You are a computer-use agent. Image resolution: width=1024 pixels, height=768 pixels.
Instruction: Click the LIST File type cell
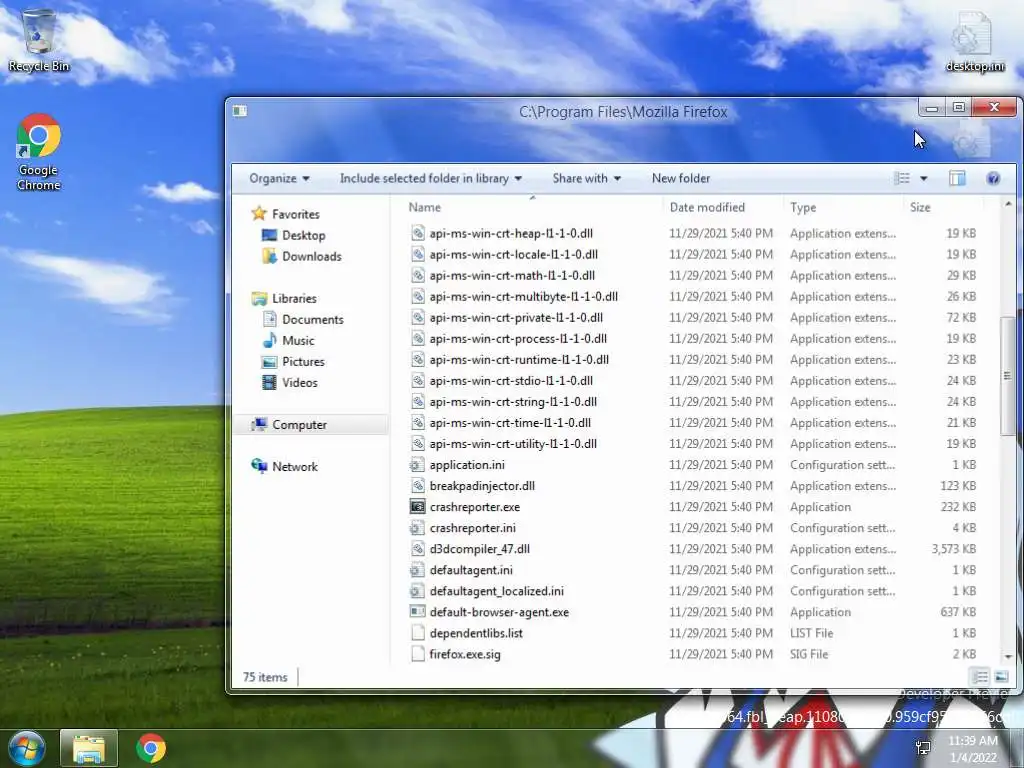[811, 633]
